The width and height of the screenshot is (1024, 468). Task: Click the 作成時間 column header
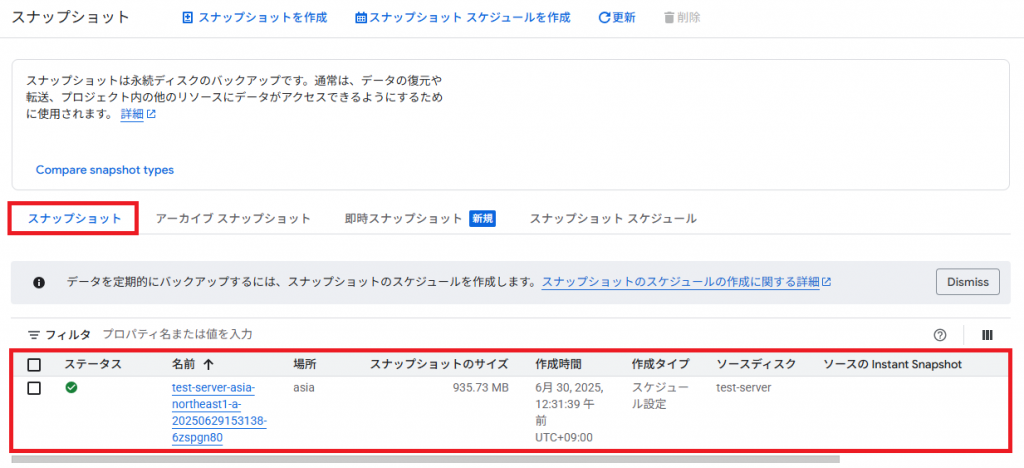pos(558,364)
